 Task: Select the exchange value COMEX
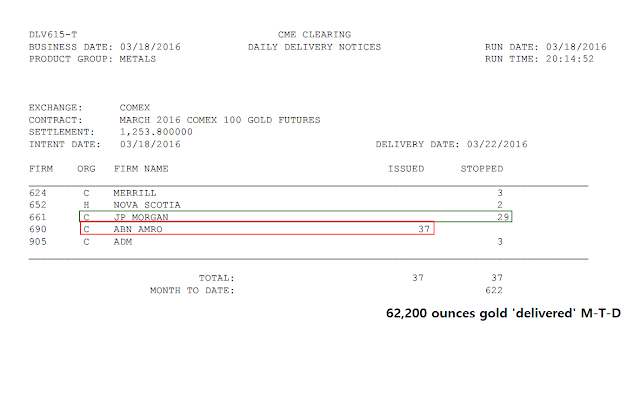(135, 108)
